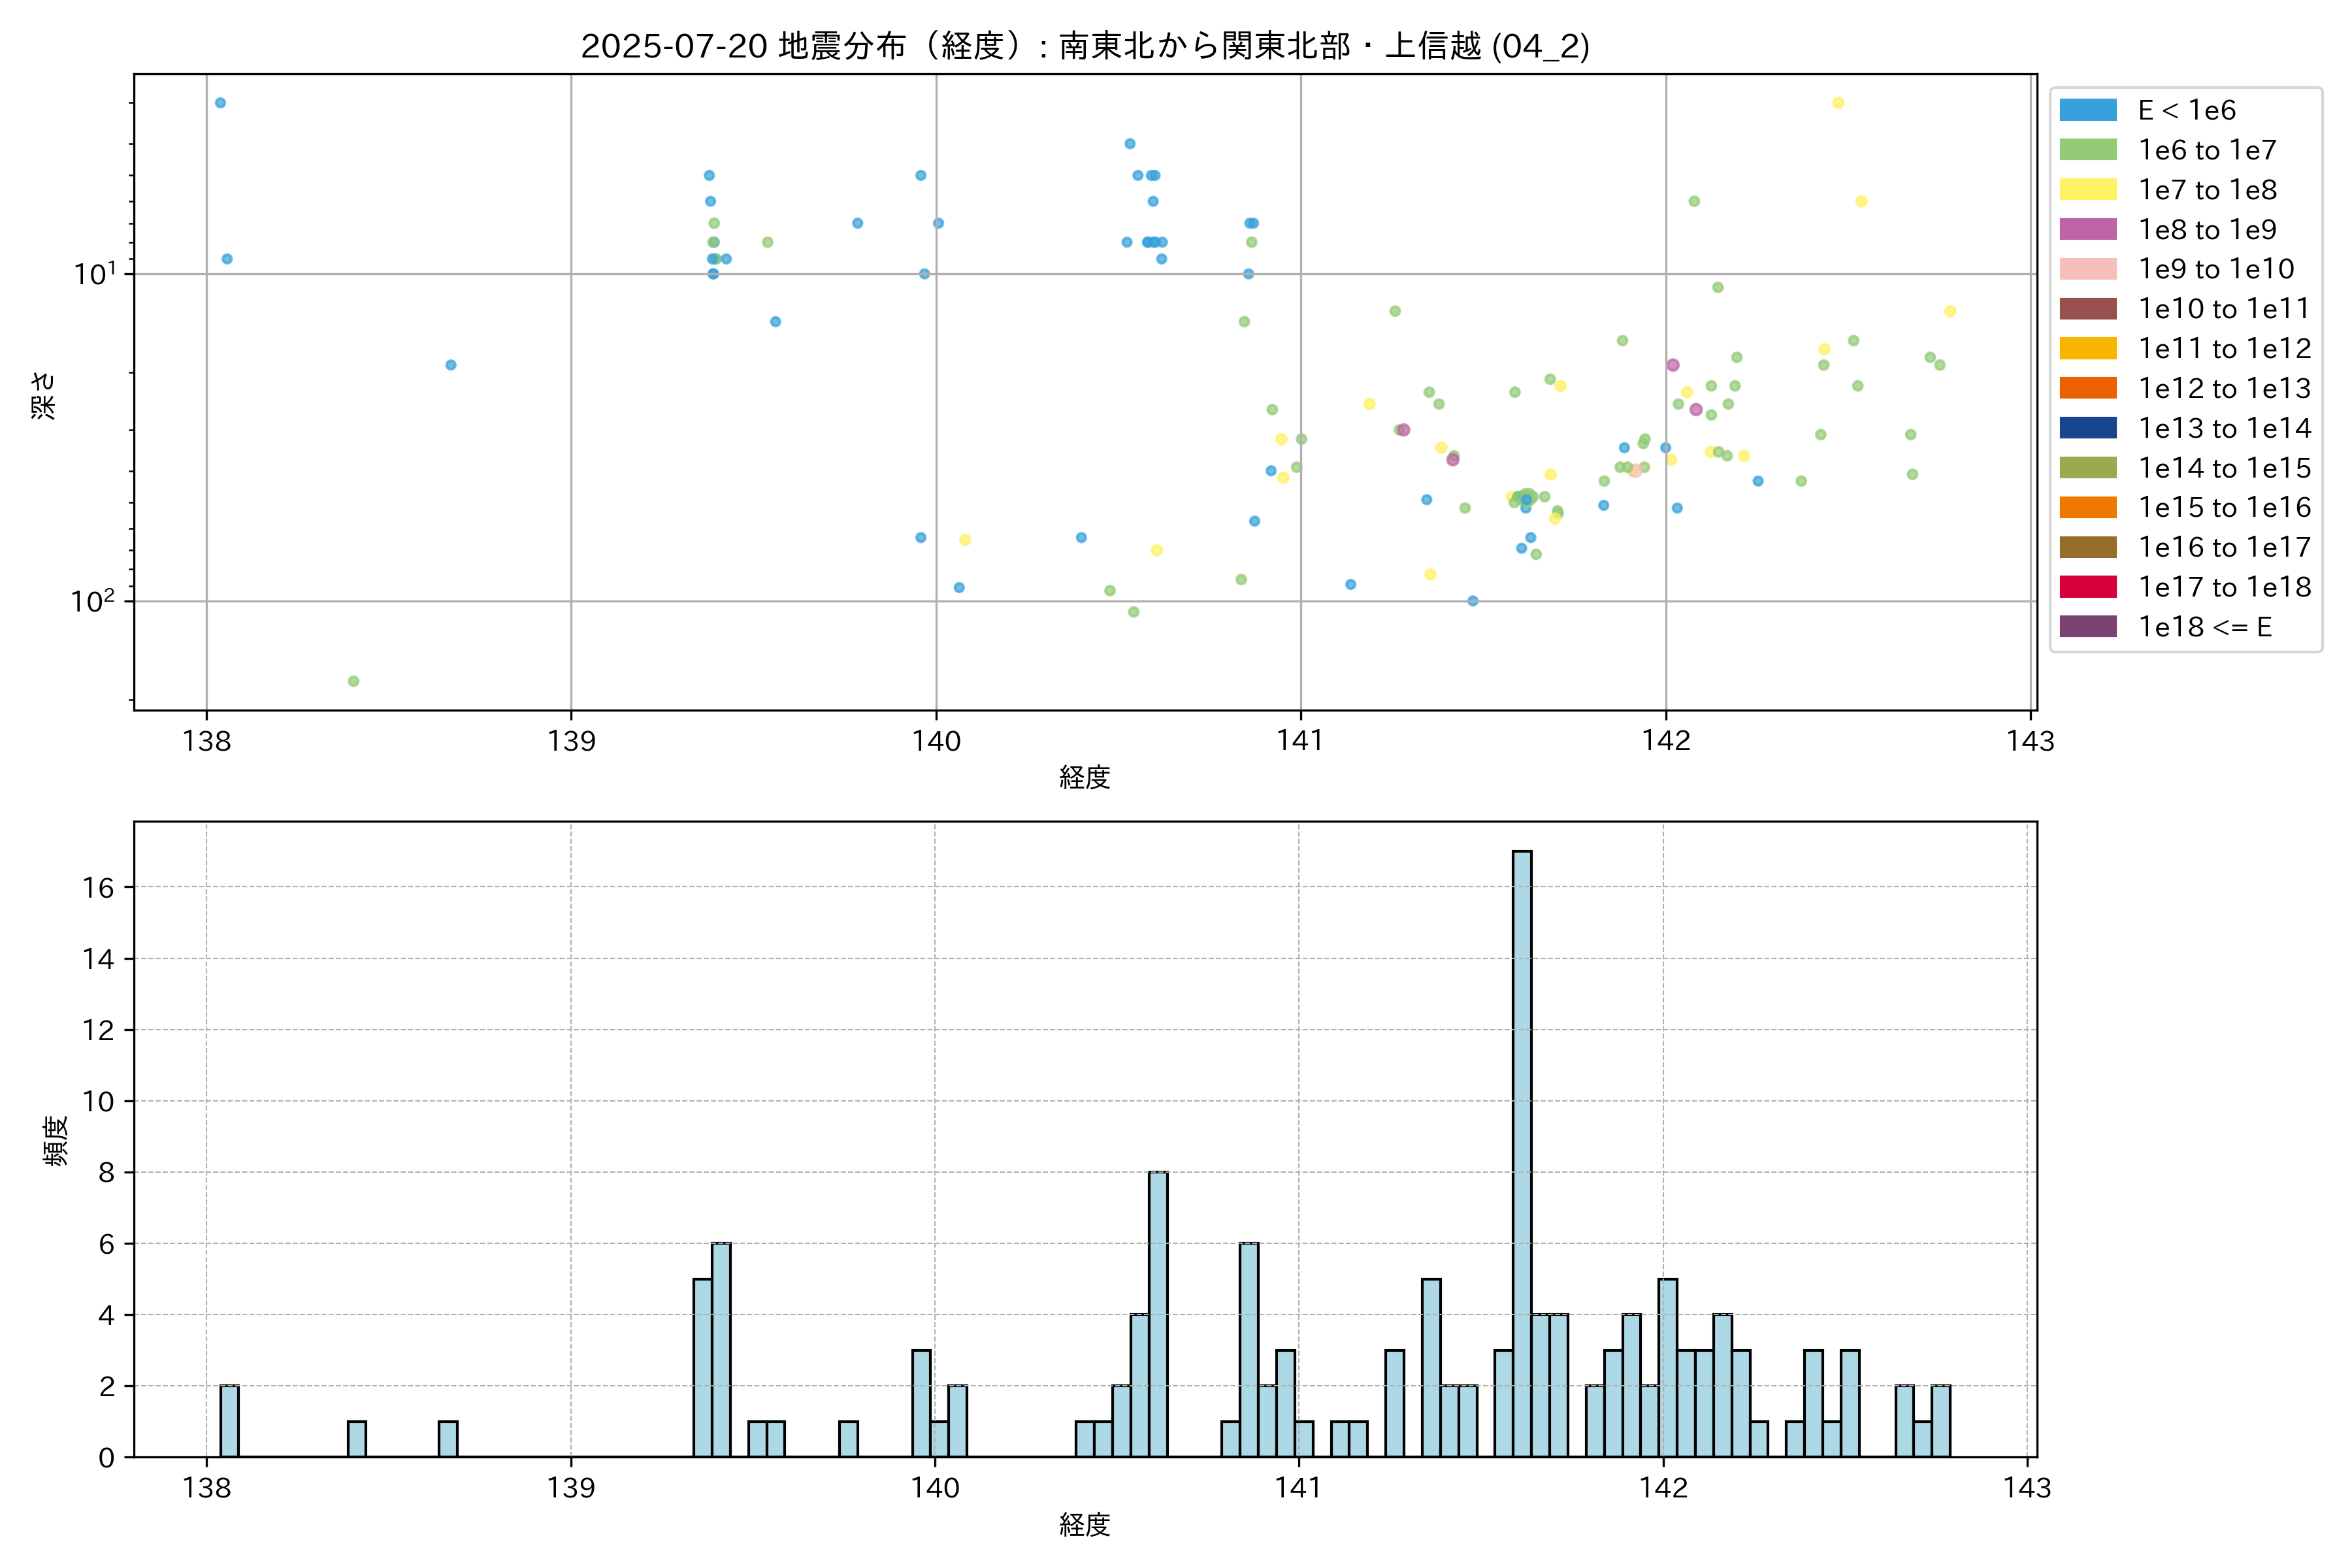Click the '1e15 to 1e16' legend label
The width and height of the screenshot is (2352, 1568).
pos(2224,507)
